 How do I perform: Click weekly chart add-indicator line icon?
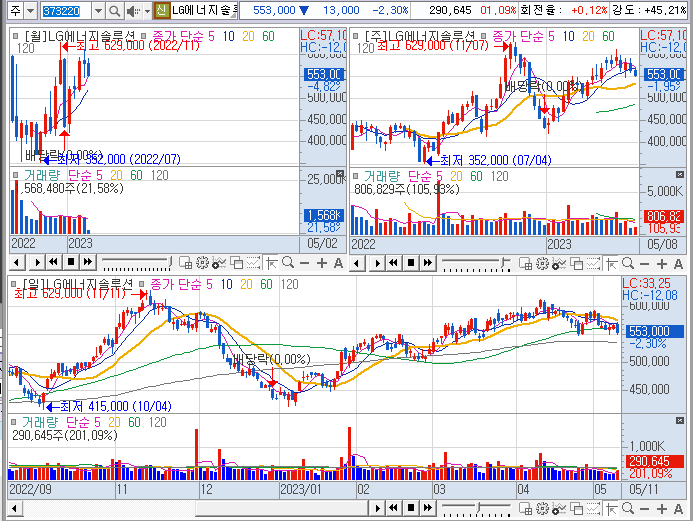point(559,264)
